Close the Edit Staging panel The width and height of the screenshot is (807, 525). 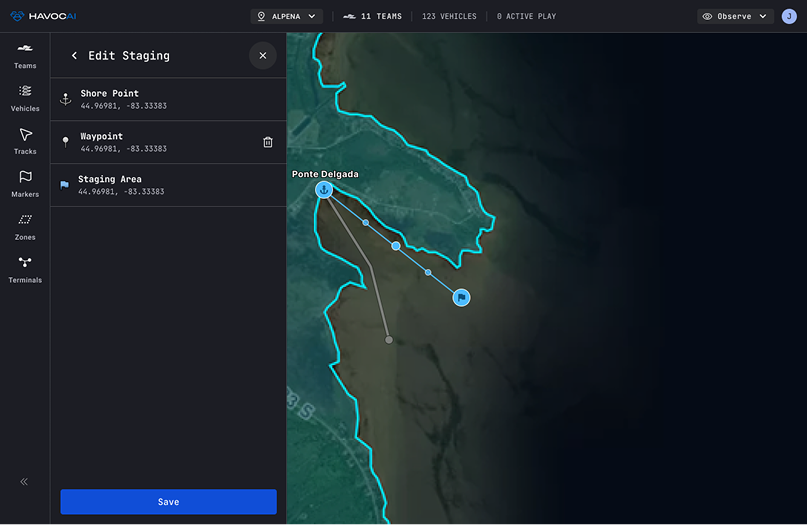(x=263, y=56)
